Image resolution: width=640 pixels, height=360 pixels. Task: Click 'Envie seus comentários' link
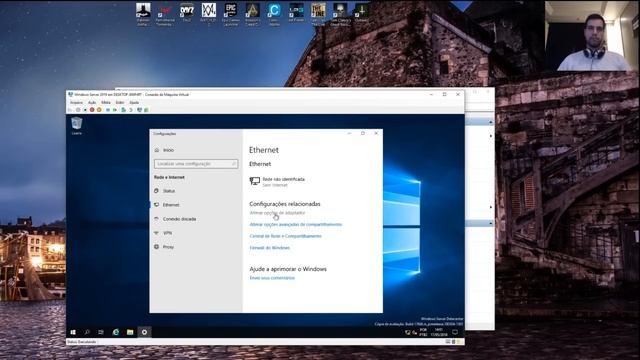coord(272,278)
